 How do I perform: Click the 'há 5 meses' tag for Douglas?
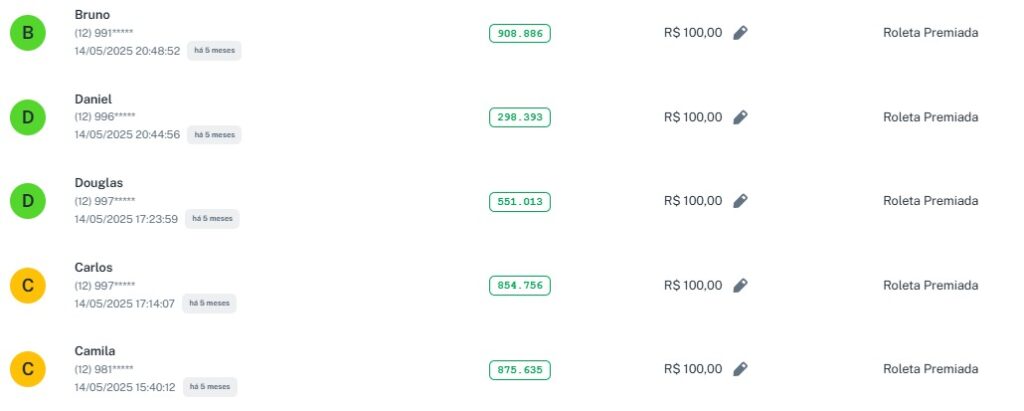[x=212, y=218]
